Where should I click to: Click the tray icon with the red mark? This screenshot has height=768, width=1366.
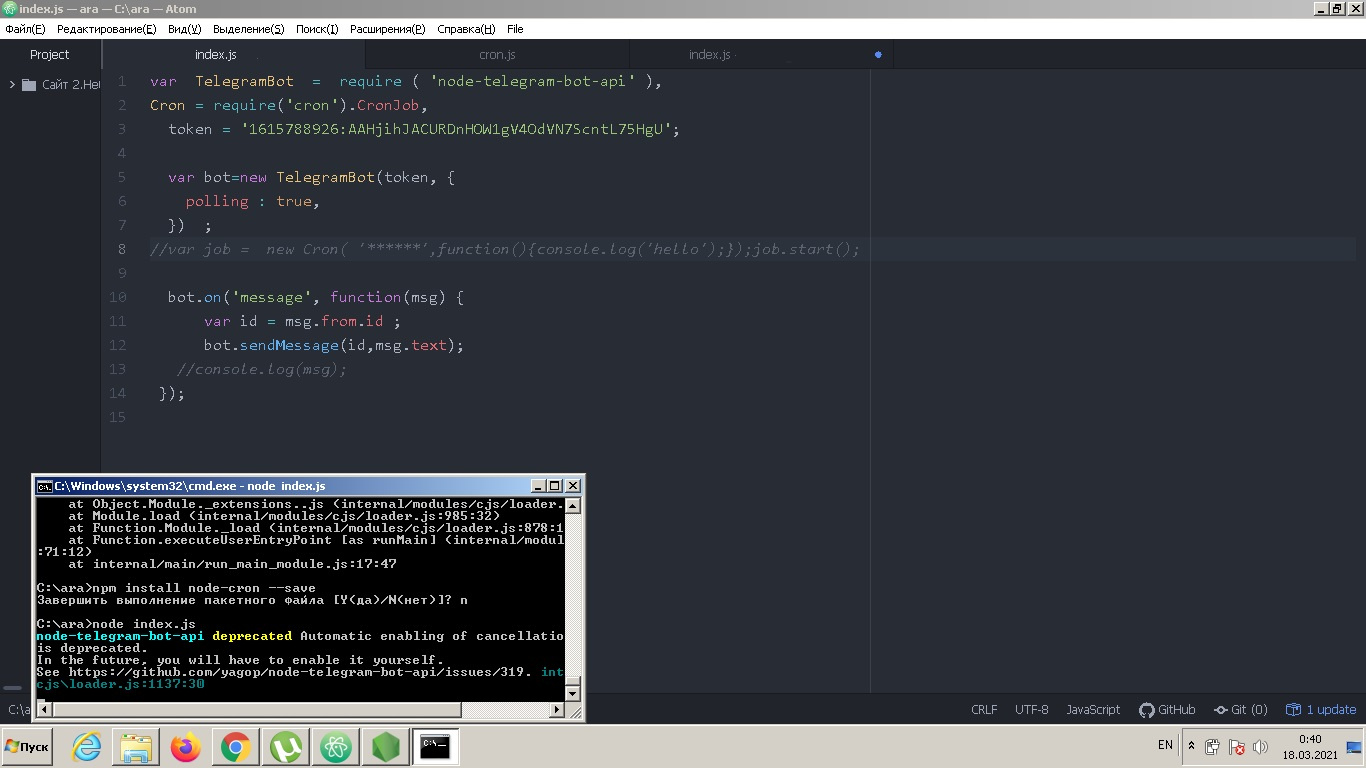1236,747
